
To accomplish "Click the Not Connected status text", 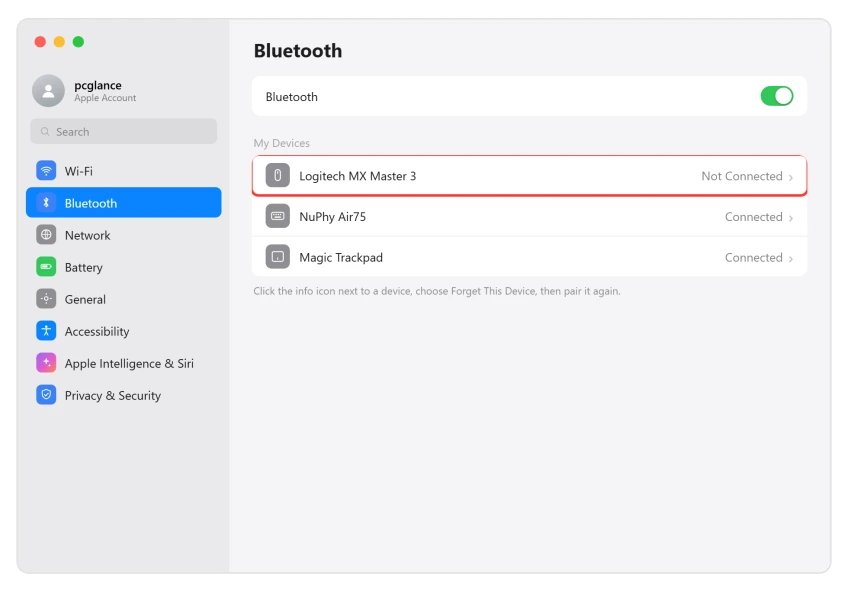I will coord(742,176).
